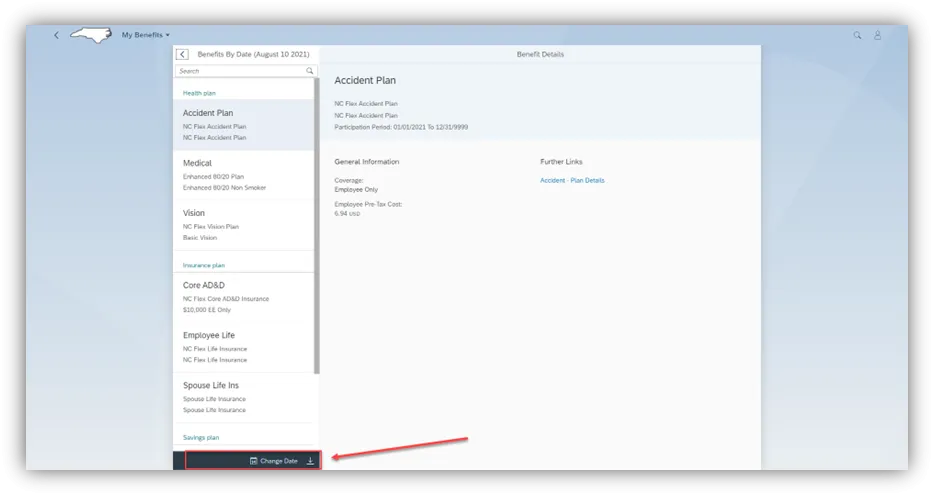The image size is (933, 495).
Task: Click the back button beside Benefits By Date
Action: coord(182,55)
